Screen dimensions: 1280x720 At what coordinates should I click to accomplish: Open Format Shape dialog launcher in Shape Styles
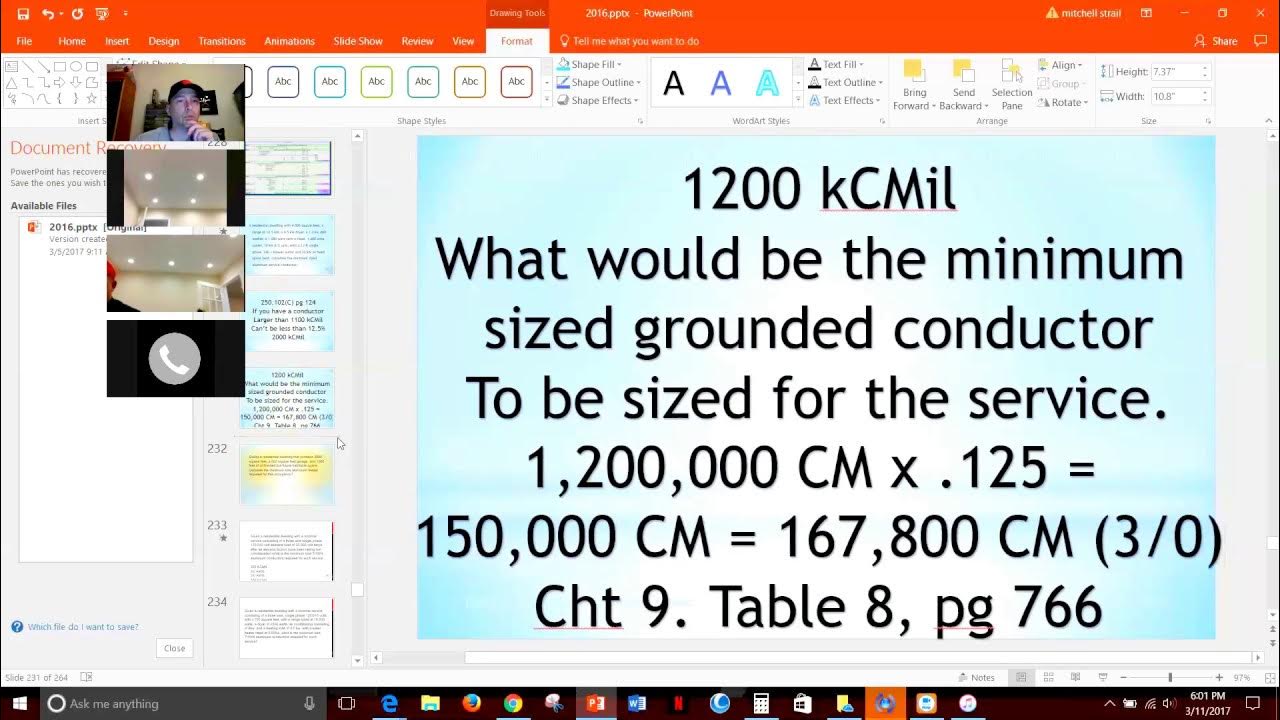640,121
